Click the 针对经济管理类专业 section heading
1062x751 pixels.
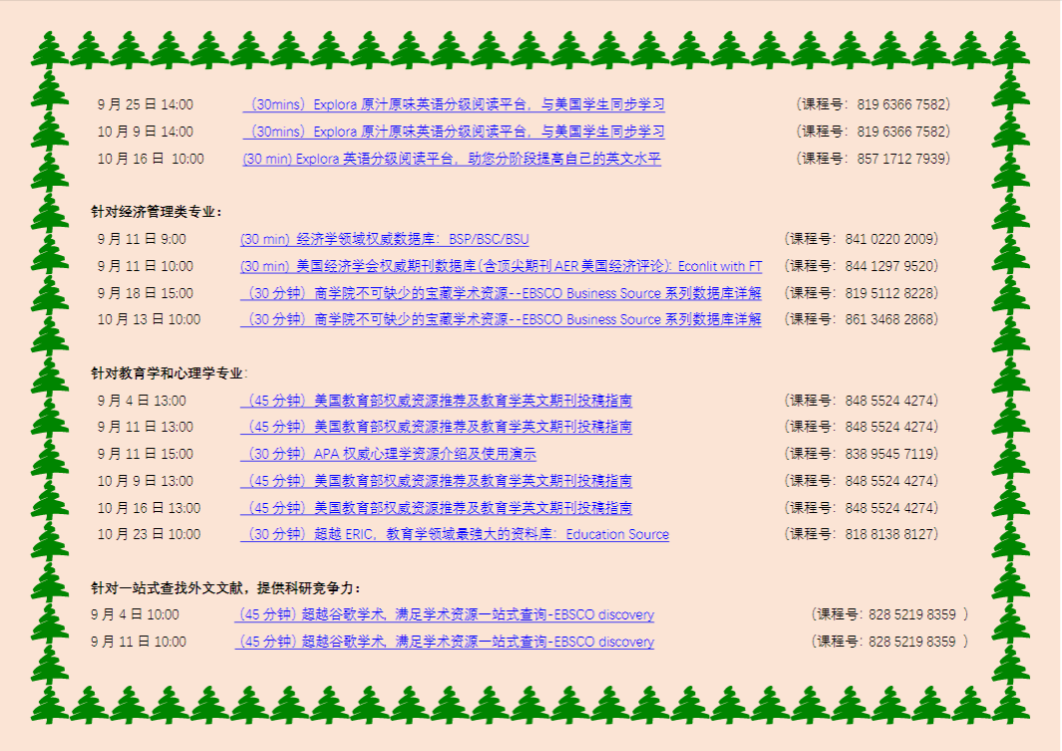pos(157,212)
